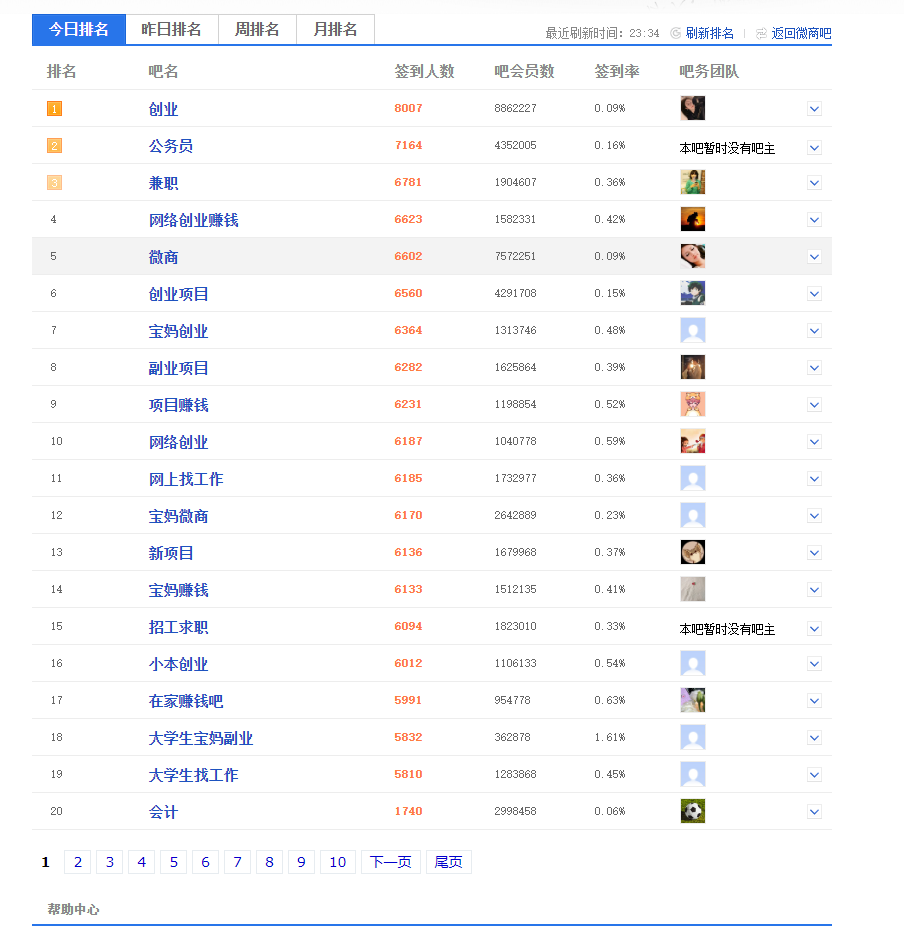Switch to 周排名 tab
The width and height of the screenshot is (904, 931).
tap(257, 30)
